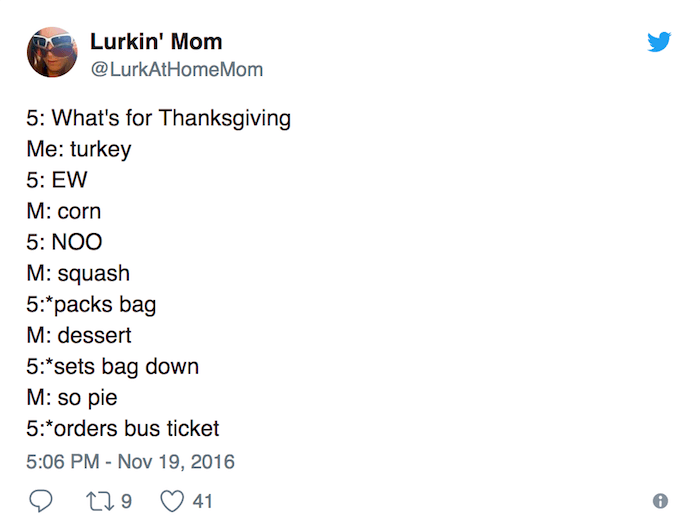The image size is (700, 532).
Task: Open the info icon at bottom right
Action: point(659,501)
